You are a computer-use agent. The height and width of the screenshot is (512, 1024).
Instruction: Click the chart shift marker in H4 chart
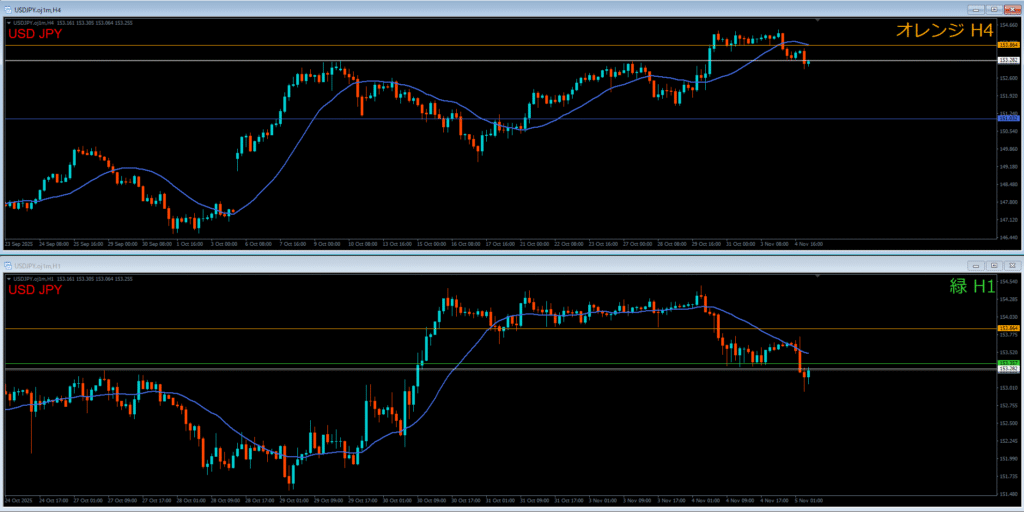(819, 22)
